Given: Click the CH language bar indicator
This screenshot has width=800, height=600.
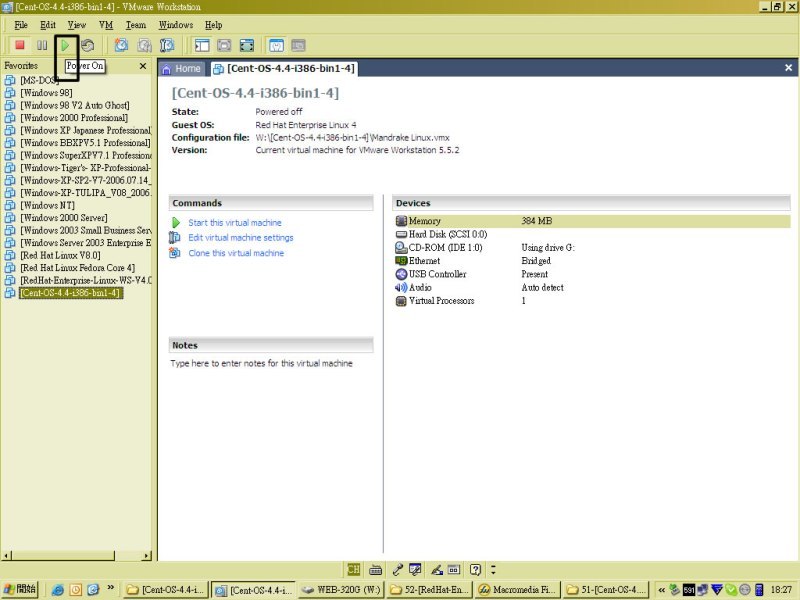Looking at the screenshot, I should pos(353,569).
